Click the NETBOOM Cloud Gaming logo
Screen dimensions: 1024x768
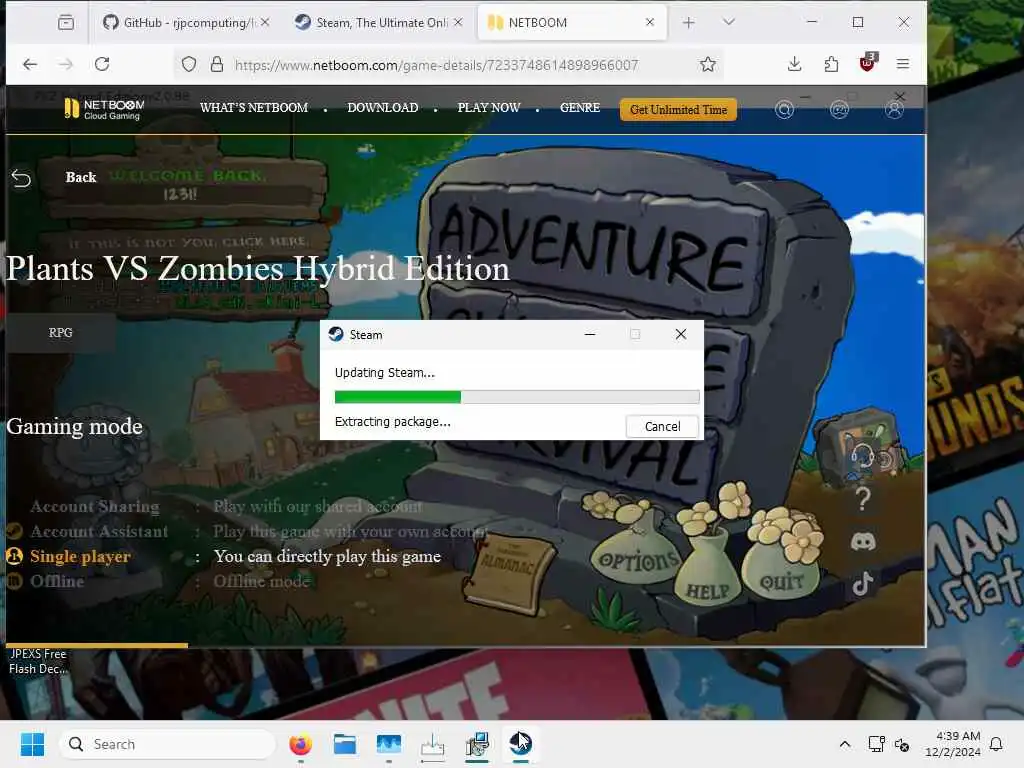104,109
